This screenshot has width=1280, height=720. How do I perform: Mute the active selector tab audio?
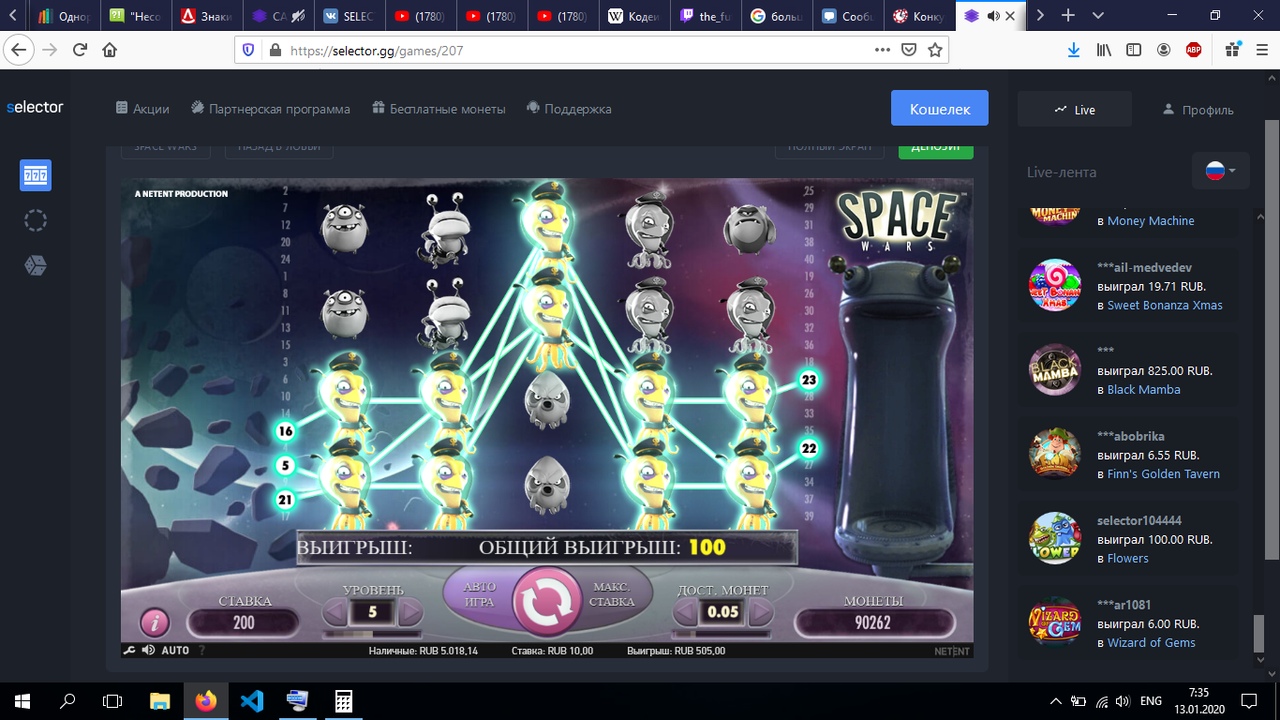coord(994,16)
